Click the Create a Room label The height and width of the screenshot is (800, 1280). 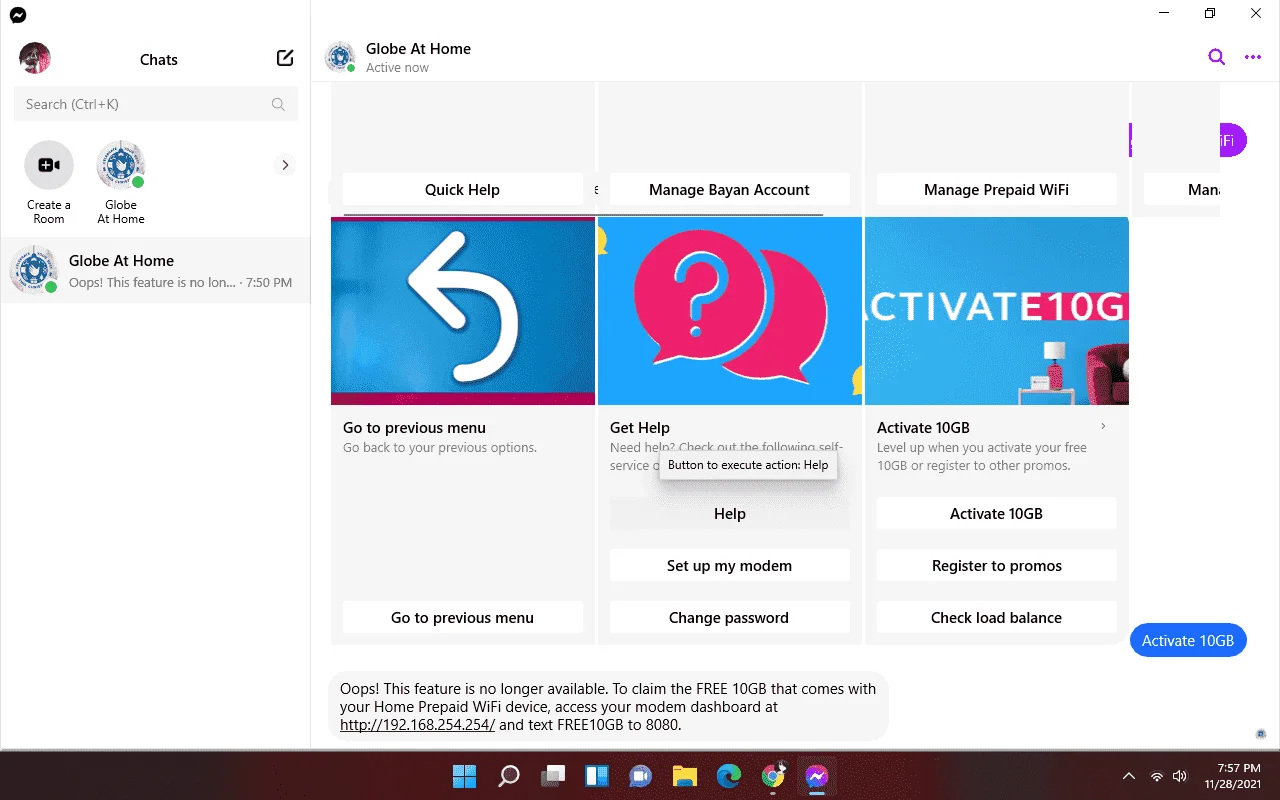coord(49,212)
